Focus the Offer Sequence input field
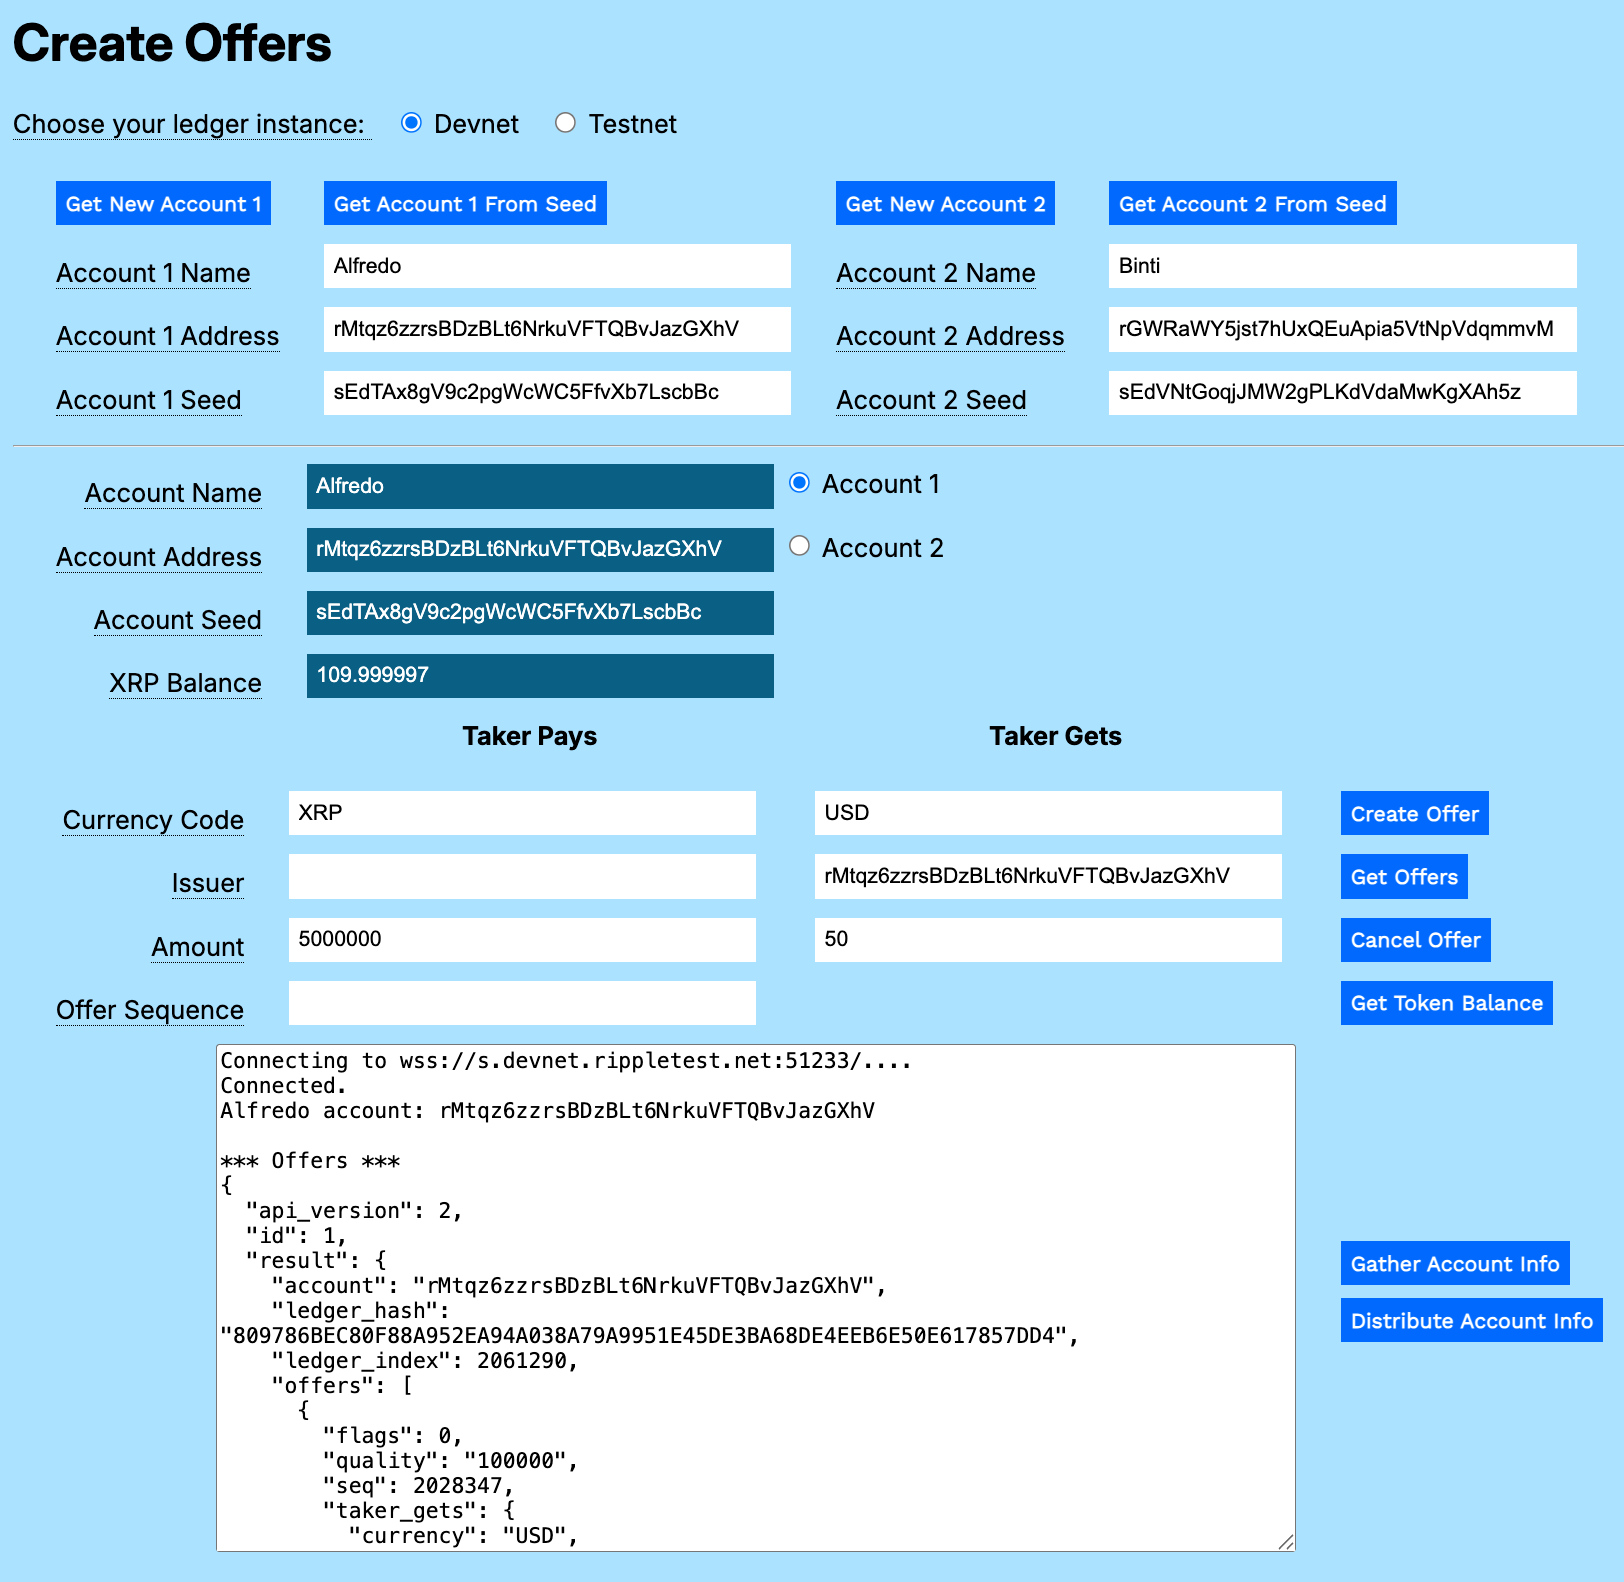 point(522,1003)
